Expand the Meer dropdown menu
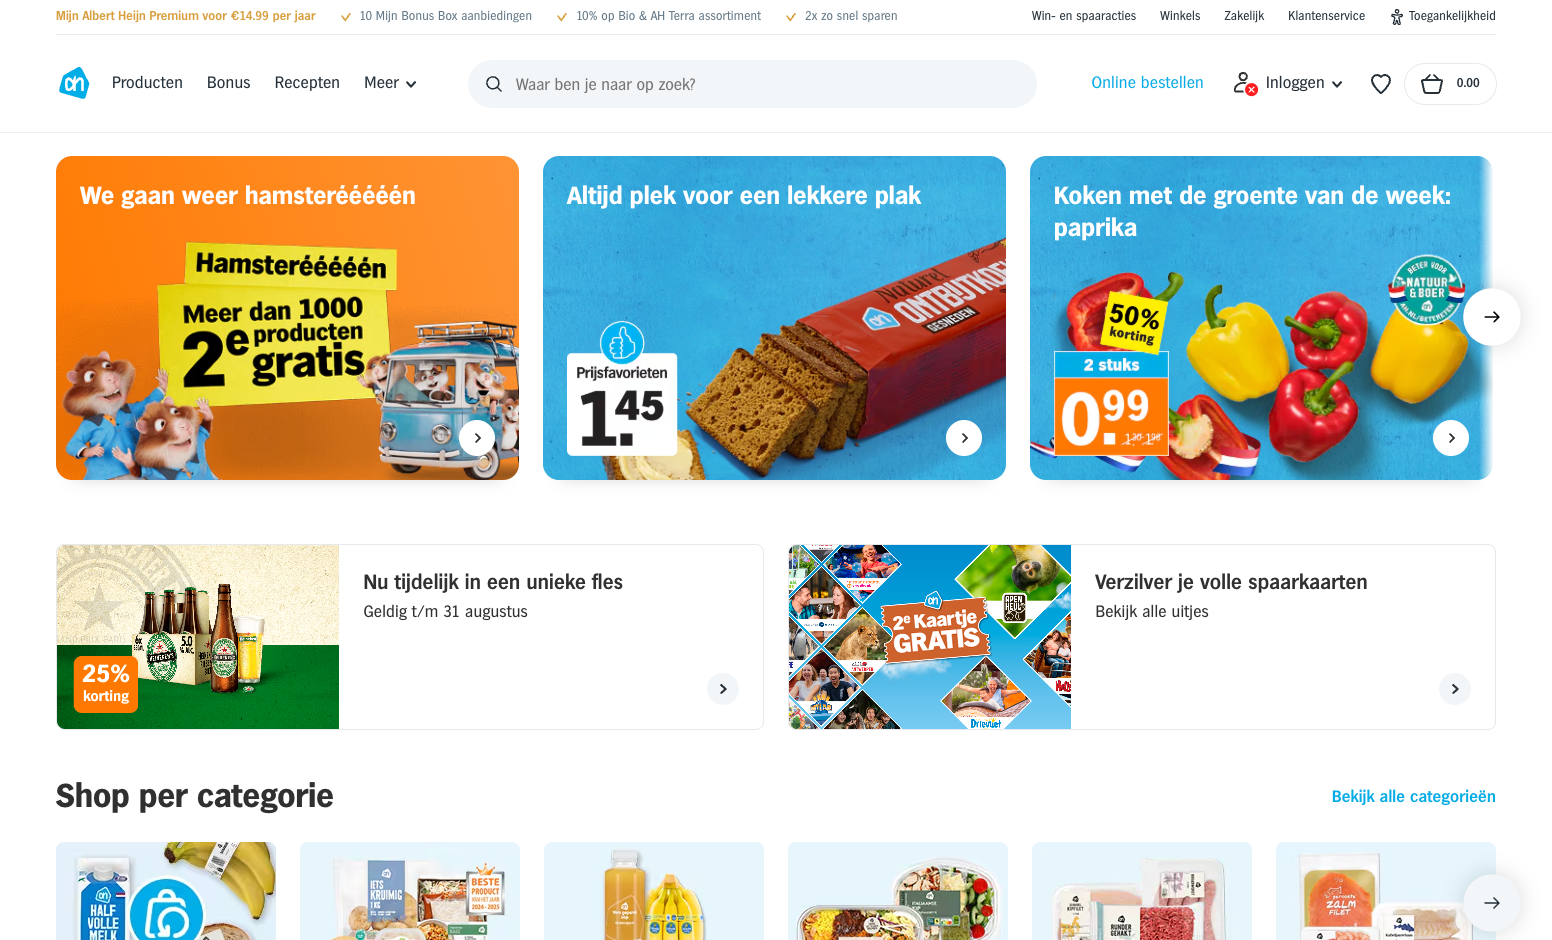The height and width of the screenshot is (940, 1552). click(390, 83)
